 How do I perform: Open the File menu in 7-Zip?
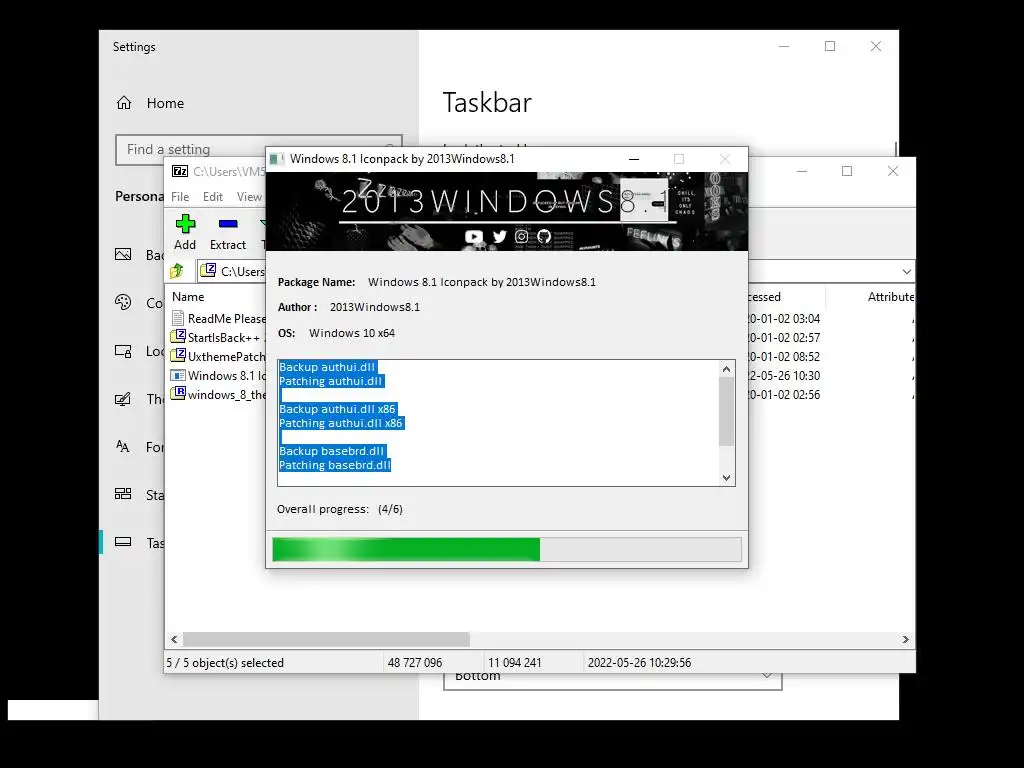(180, 197)
